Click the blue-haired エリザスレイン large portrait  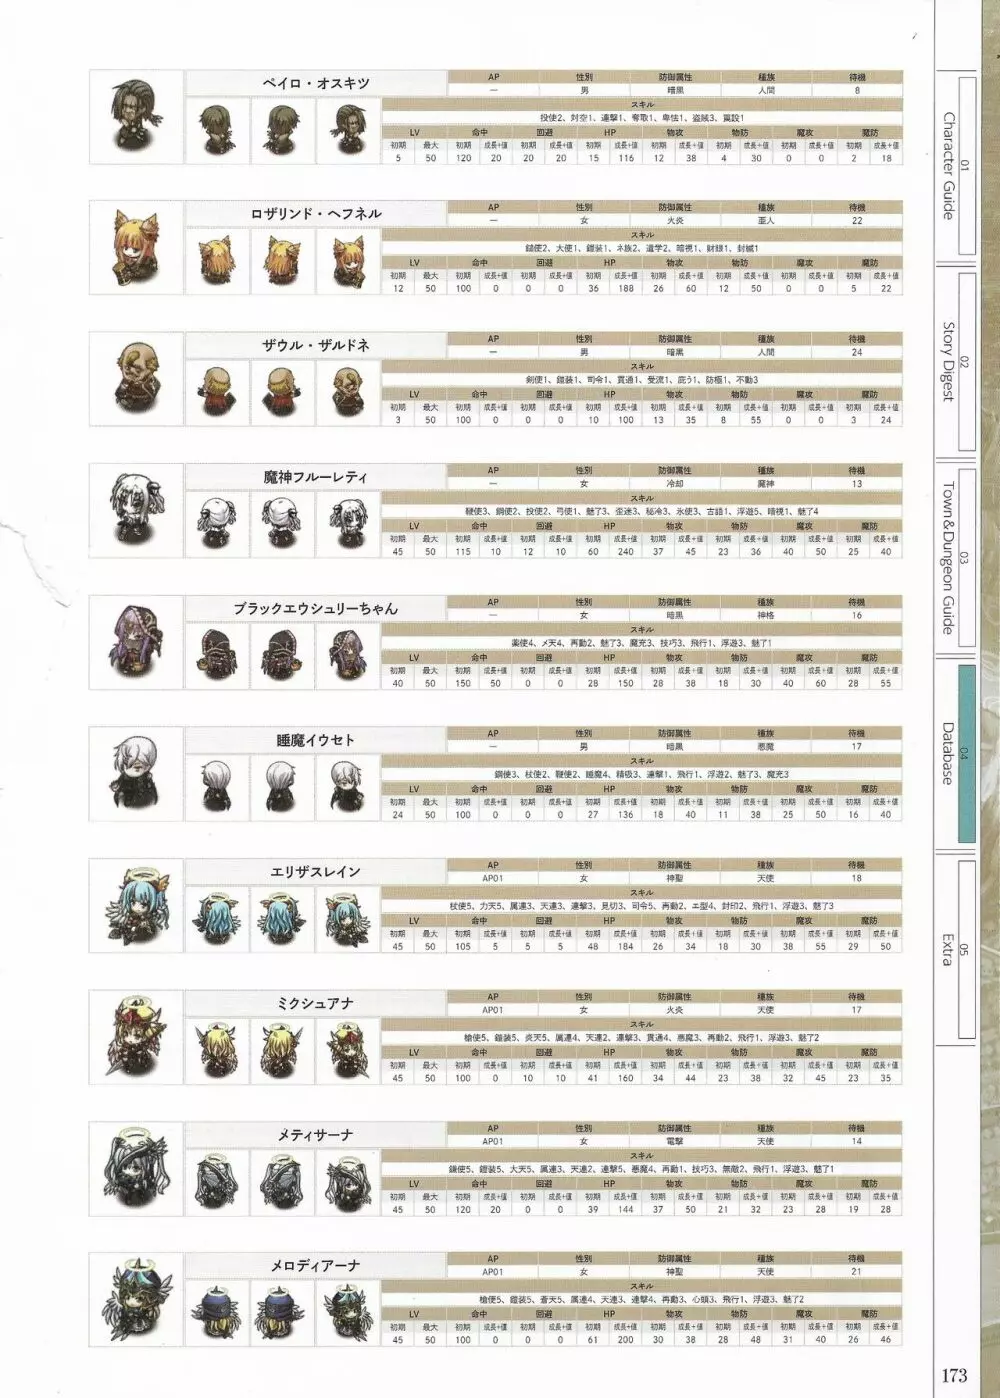click(x=136, y=906)
